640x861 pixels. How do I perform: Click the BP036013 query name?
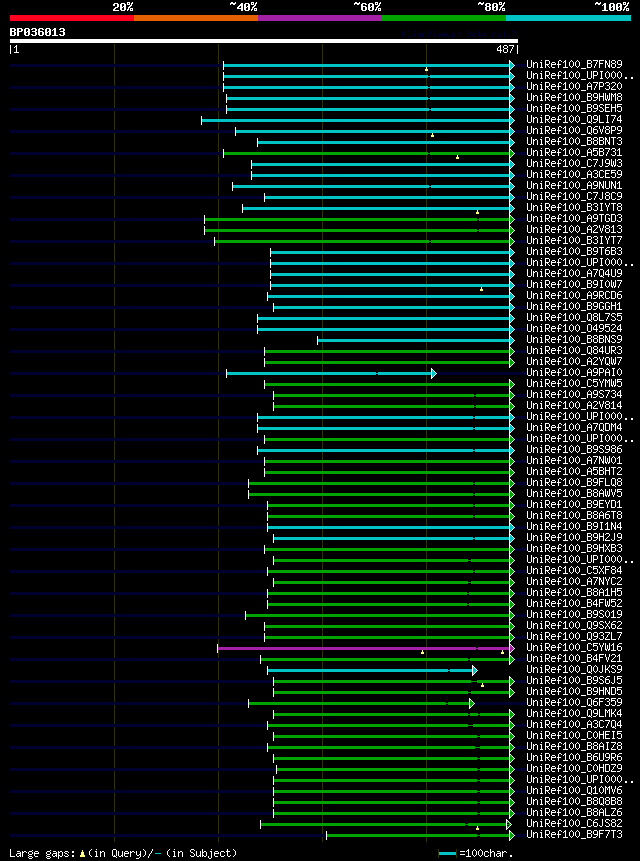pyautogui.click(x=37, y=32)
